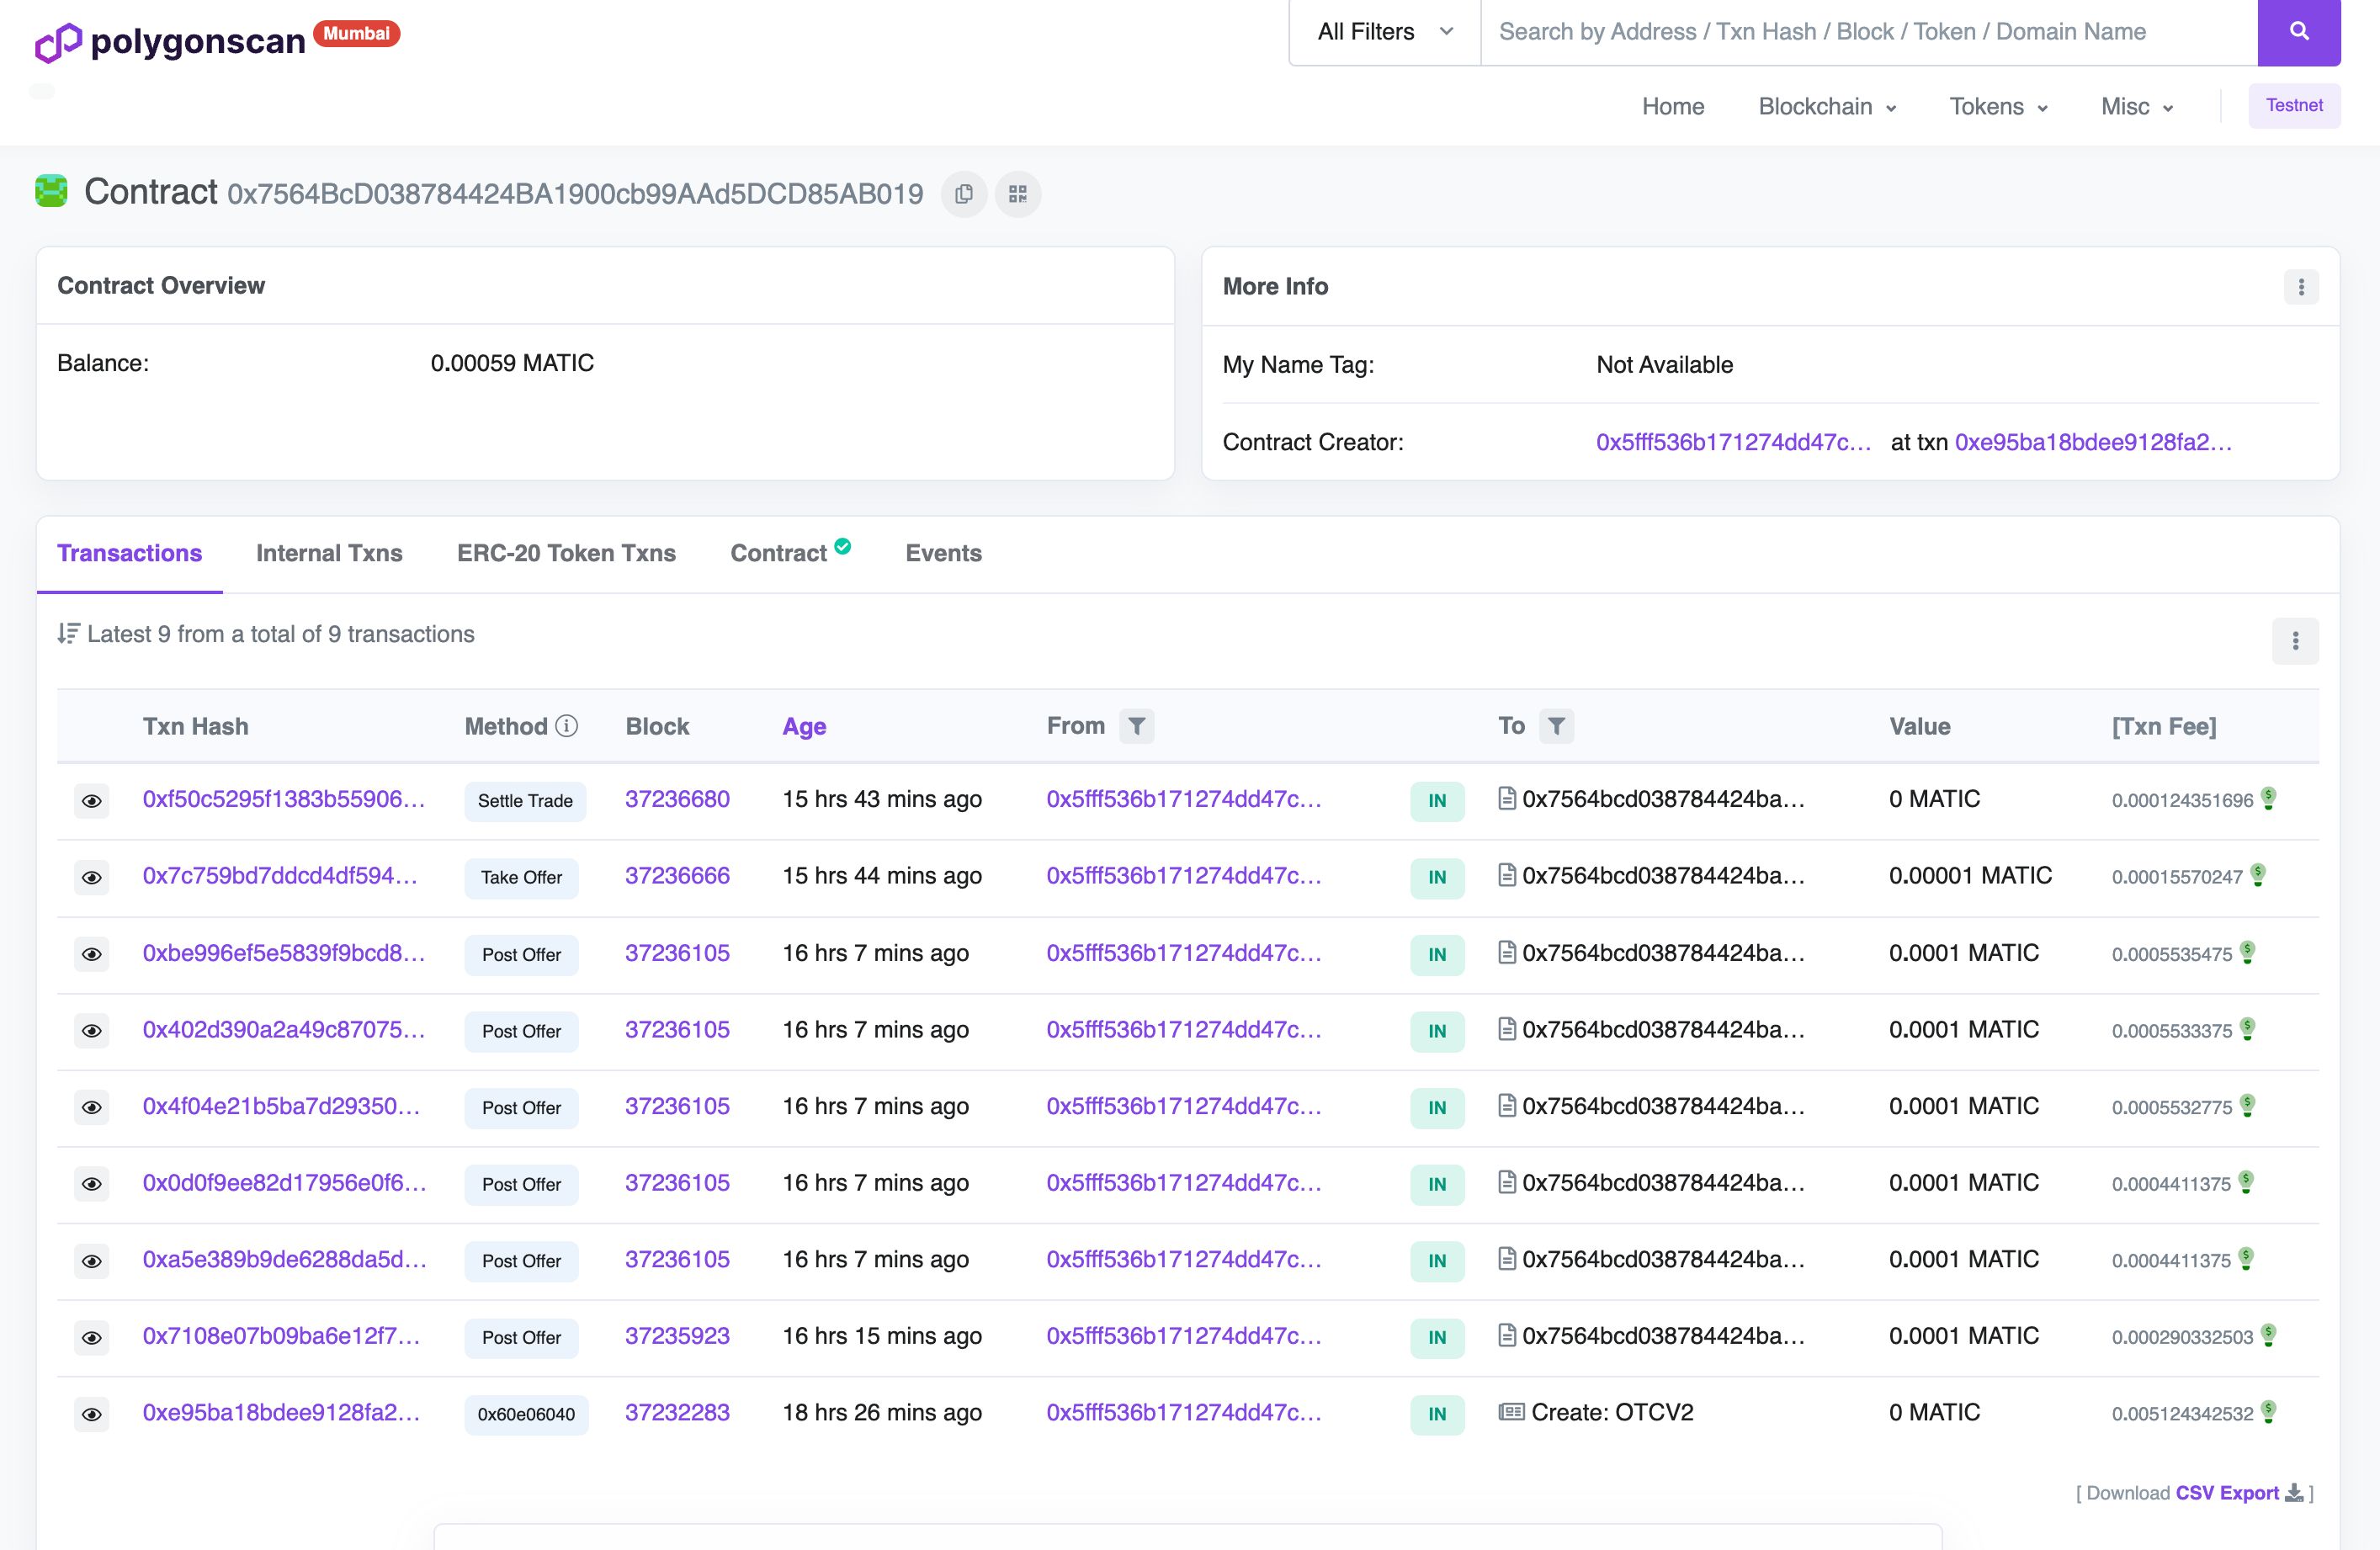Click the Create: OTCV2 contract icon
This screenshot has height=1550, width=2380.
[x=1511, y=1412]
